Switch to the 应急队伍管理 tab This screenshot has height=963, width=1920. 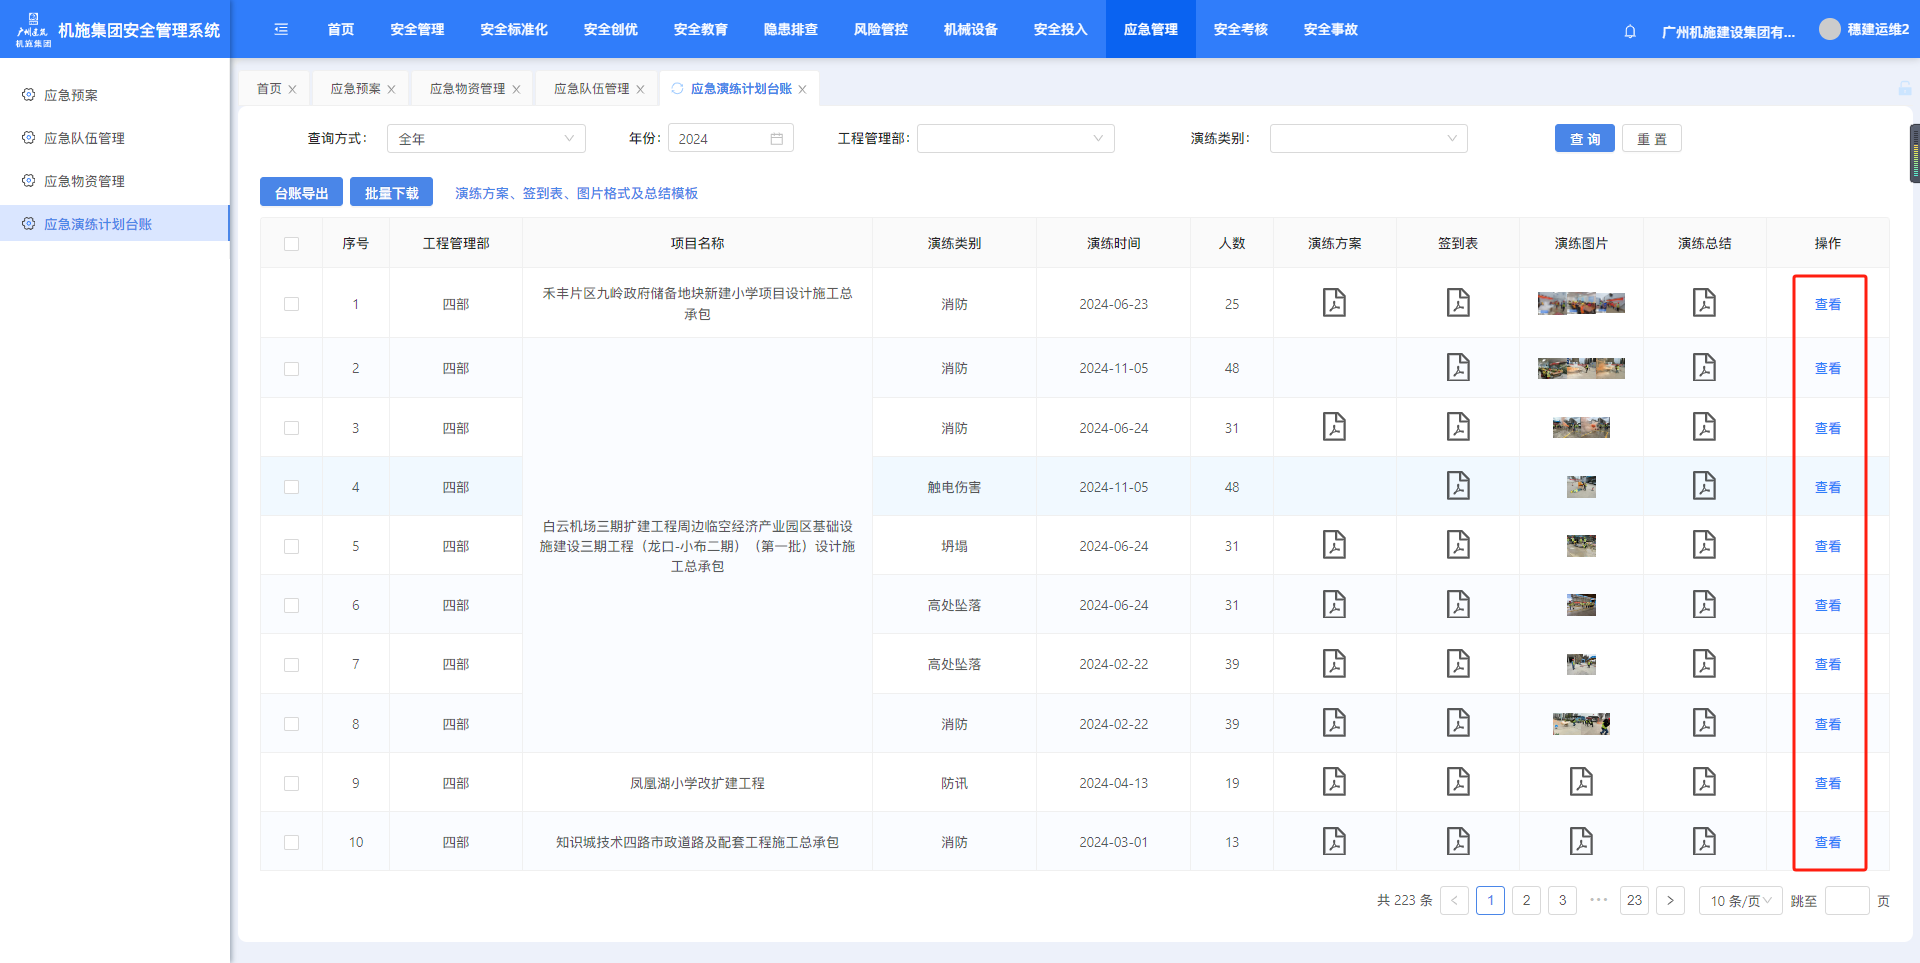591,89
